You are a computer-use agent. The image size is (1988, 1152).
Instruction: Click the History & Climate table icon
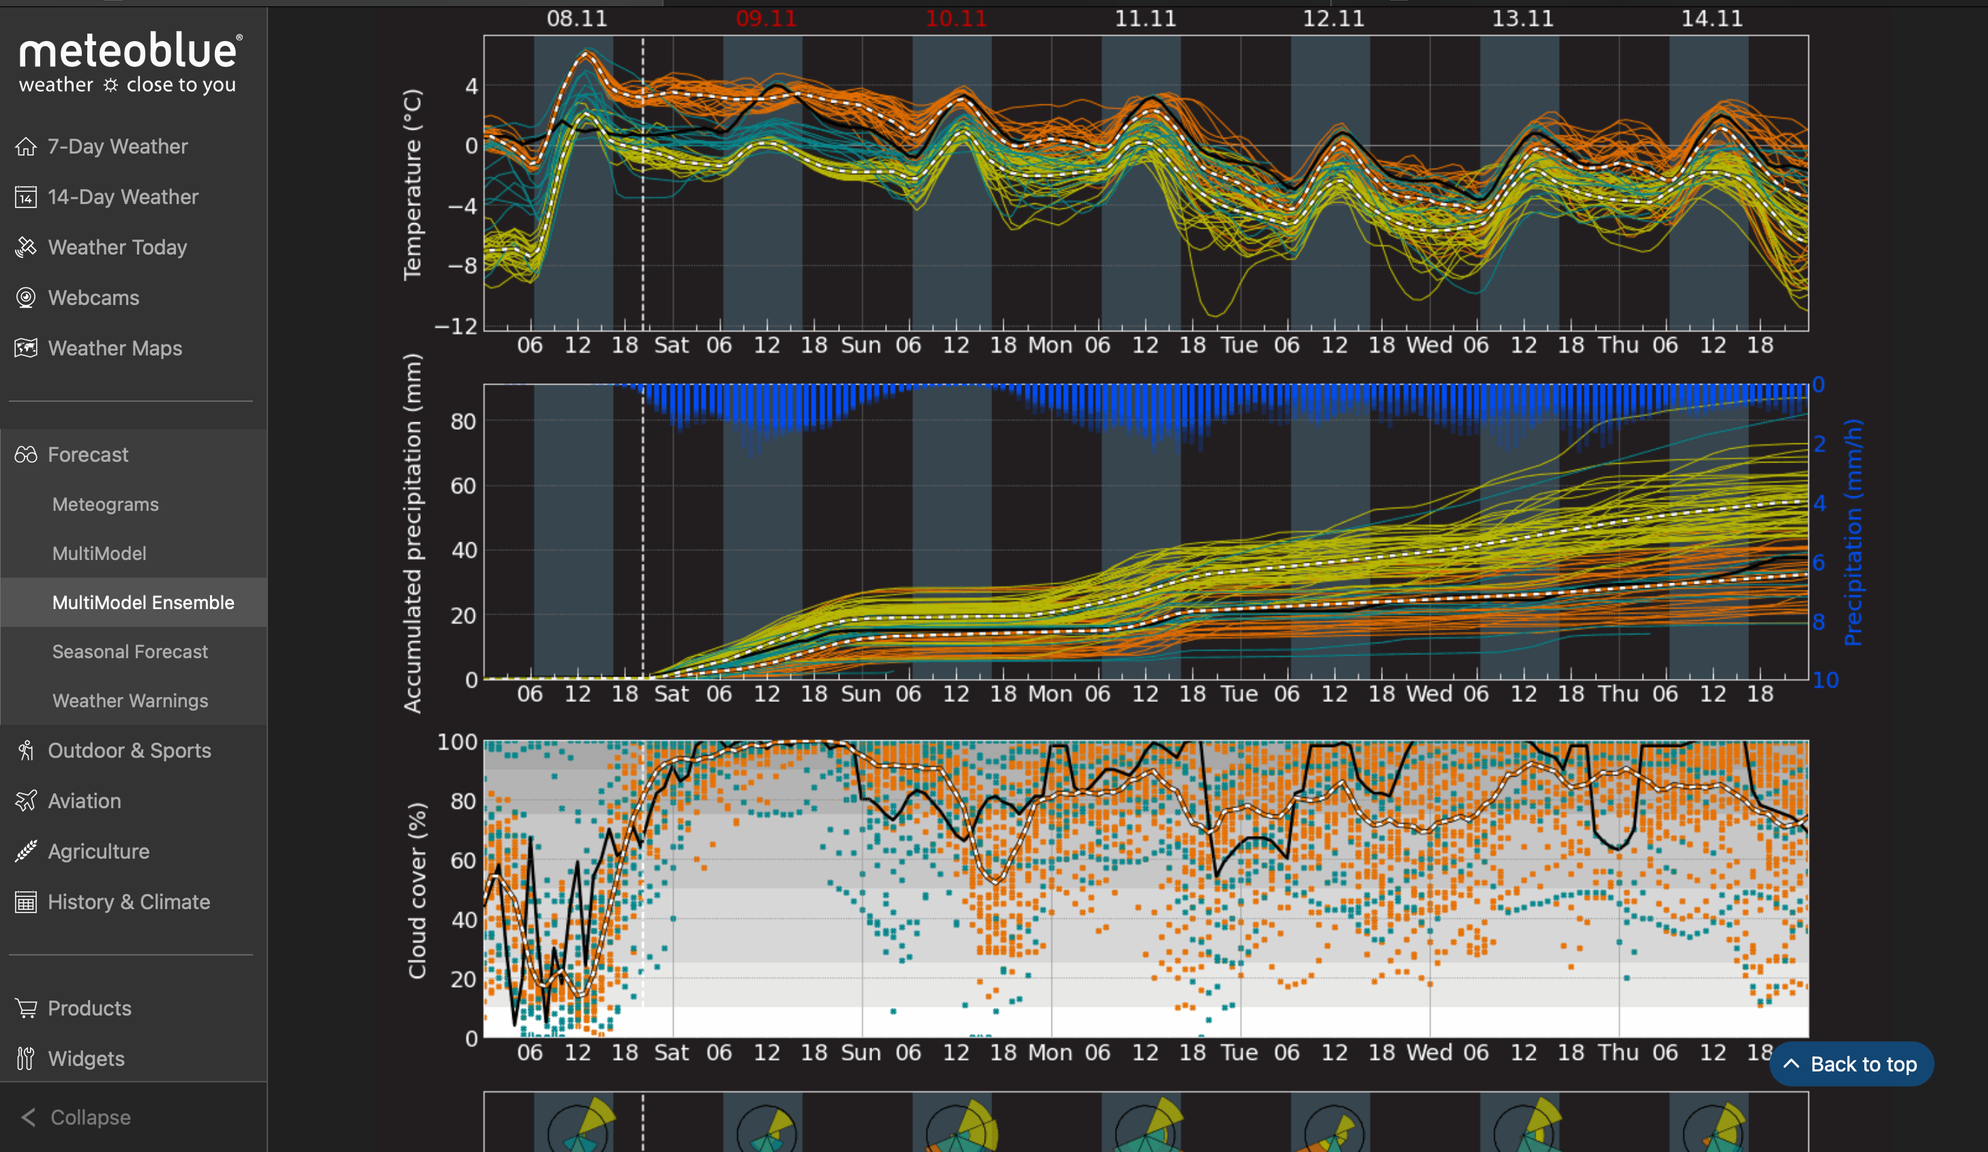[26, 902]
